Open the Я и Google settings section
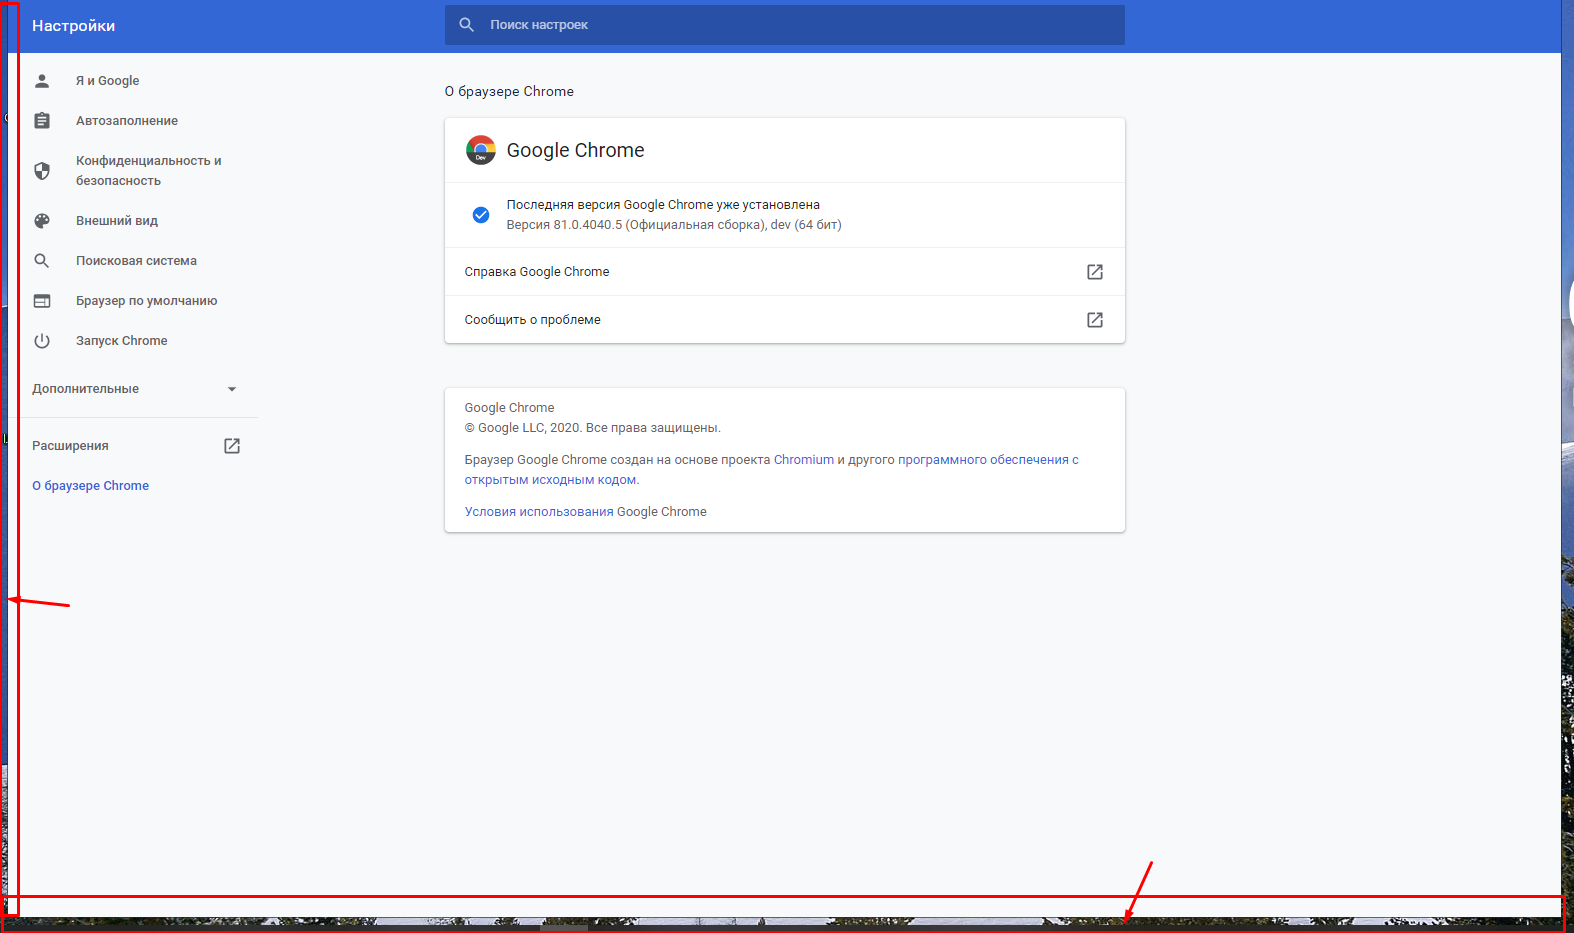The width and height of the screenshot is (1574, 933). pos(108,81)
